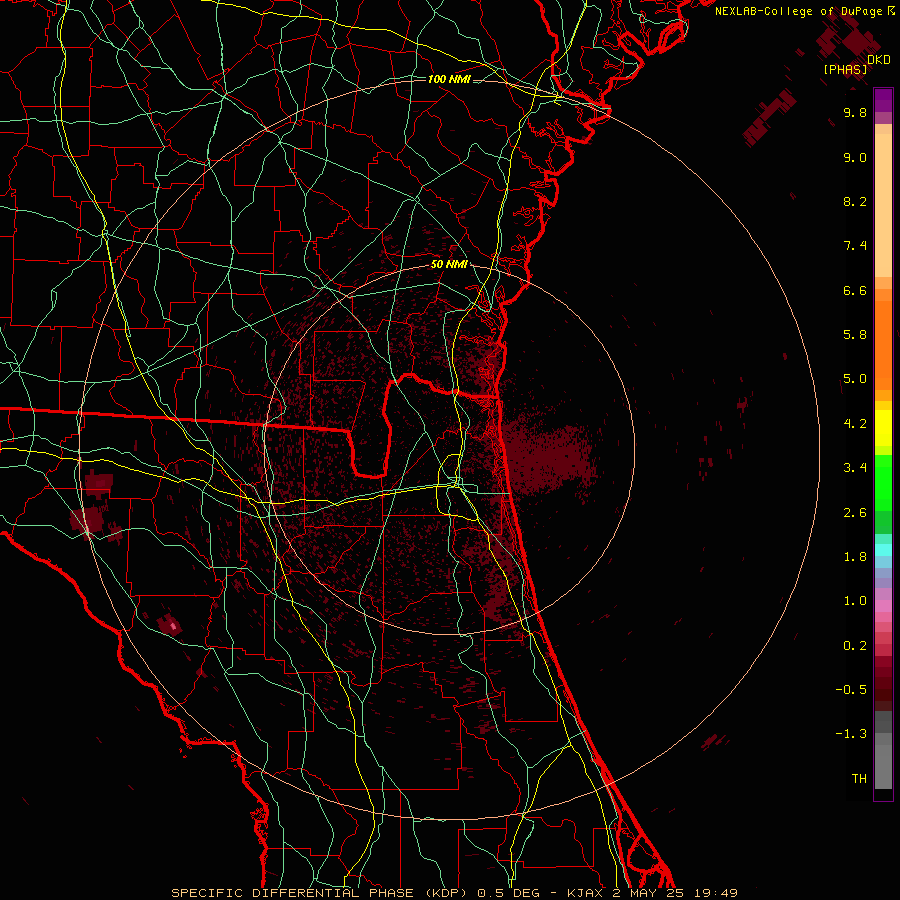Click the large offshore echo east of the coast
This screenshot has width=900, height=900.
548,458
